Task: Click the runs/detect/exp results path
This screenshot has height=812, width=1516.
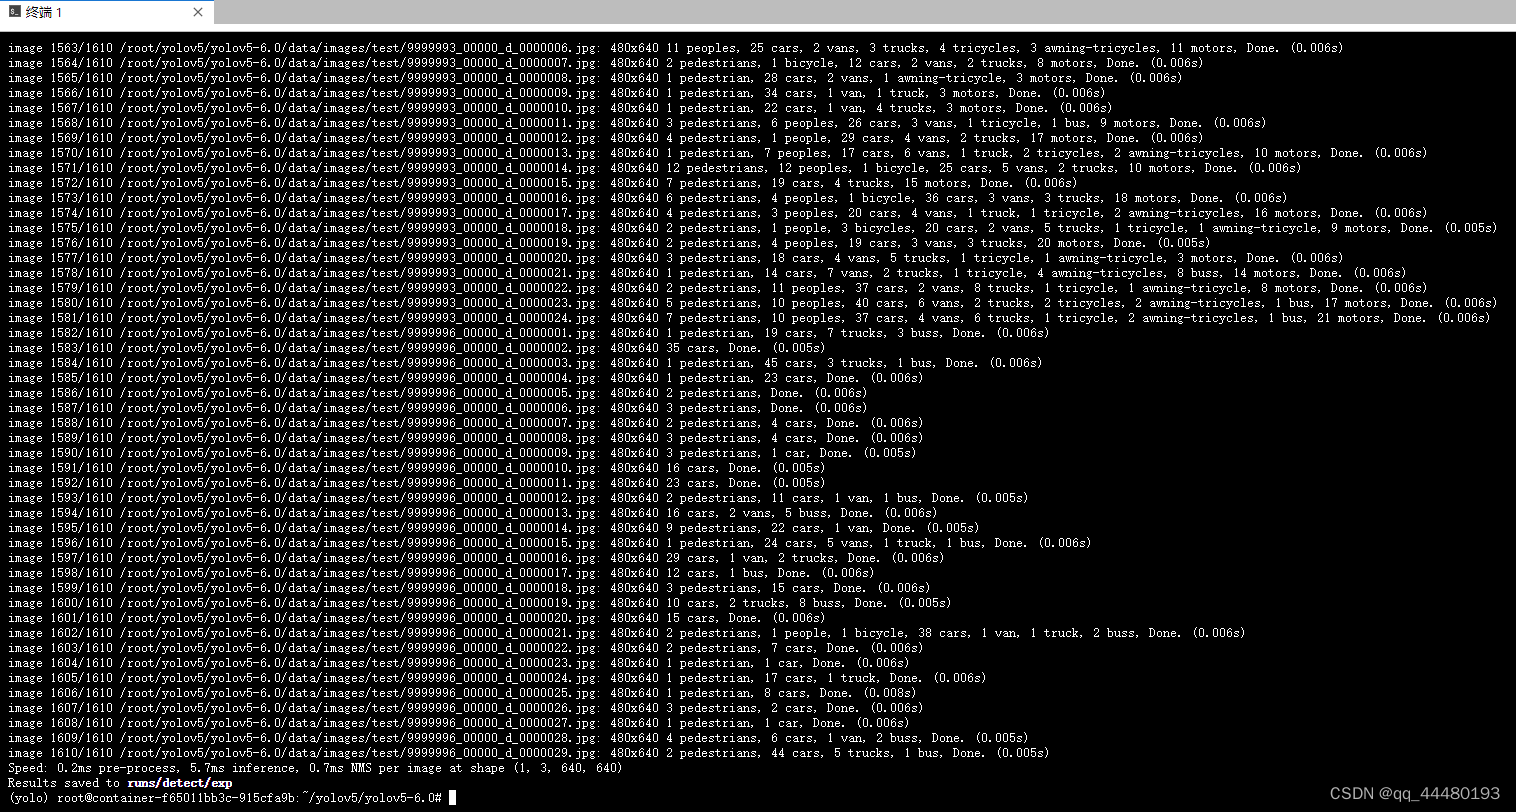Action: point(180,782)
